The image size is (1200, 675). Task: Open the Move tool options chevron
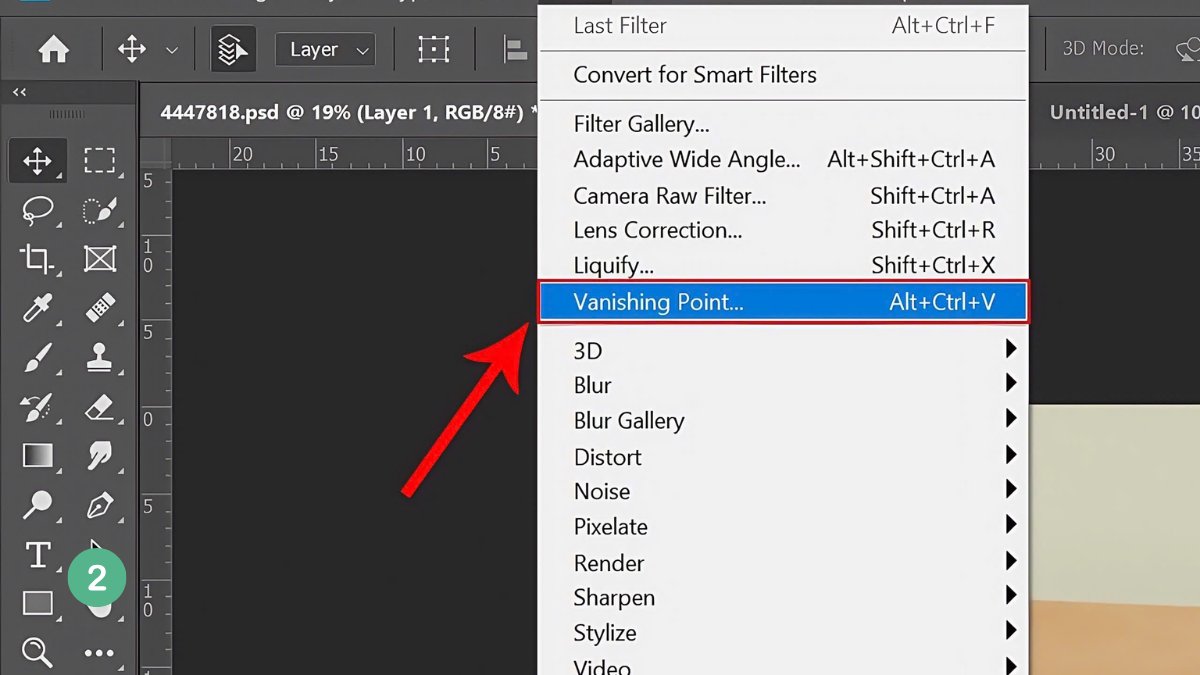point(170,49)
